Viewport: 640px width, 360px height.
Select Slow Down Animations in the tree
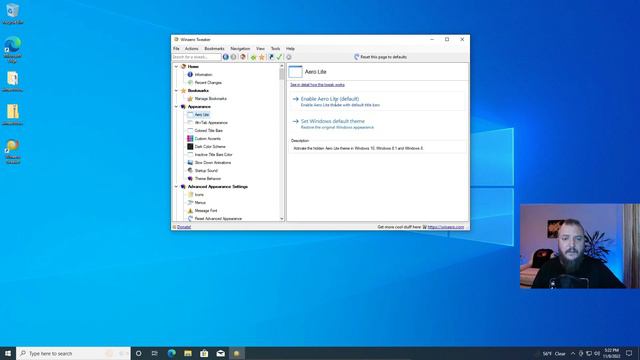[x=213, y=162]
